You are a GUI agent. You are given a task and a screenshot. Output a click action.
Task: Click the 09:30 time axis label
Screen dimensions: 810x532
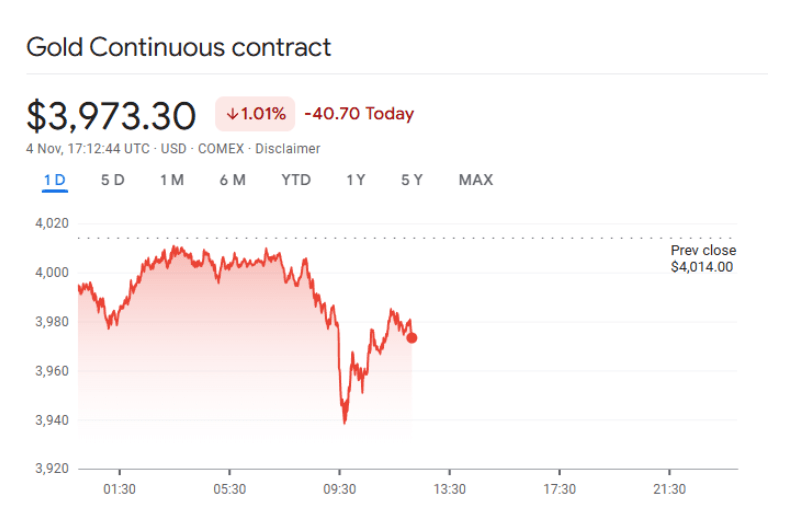point(339,489)
